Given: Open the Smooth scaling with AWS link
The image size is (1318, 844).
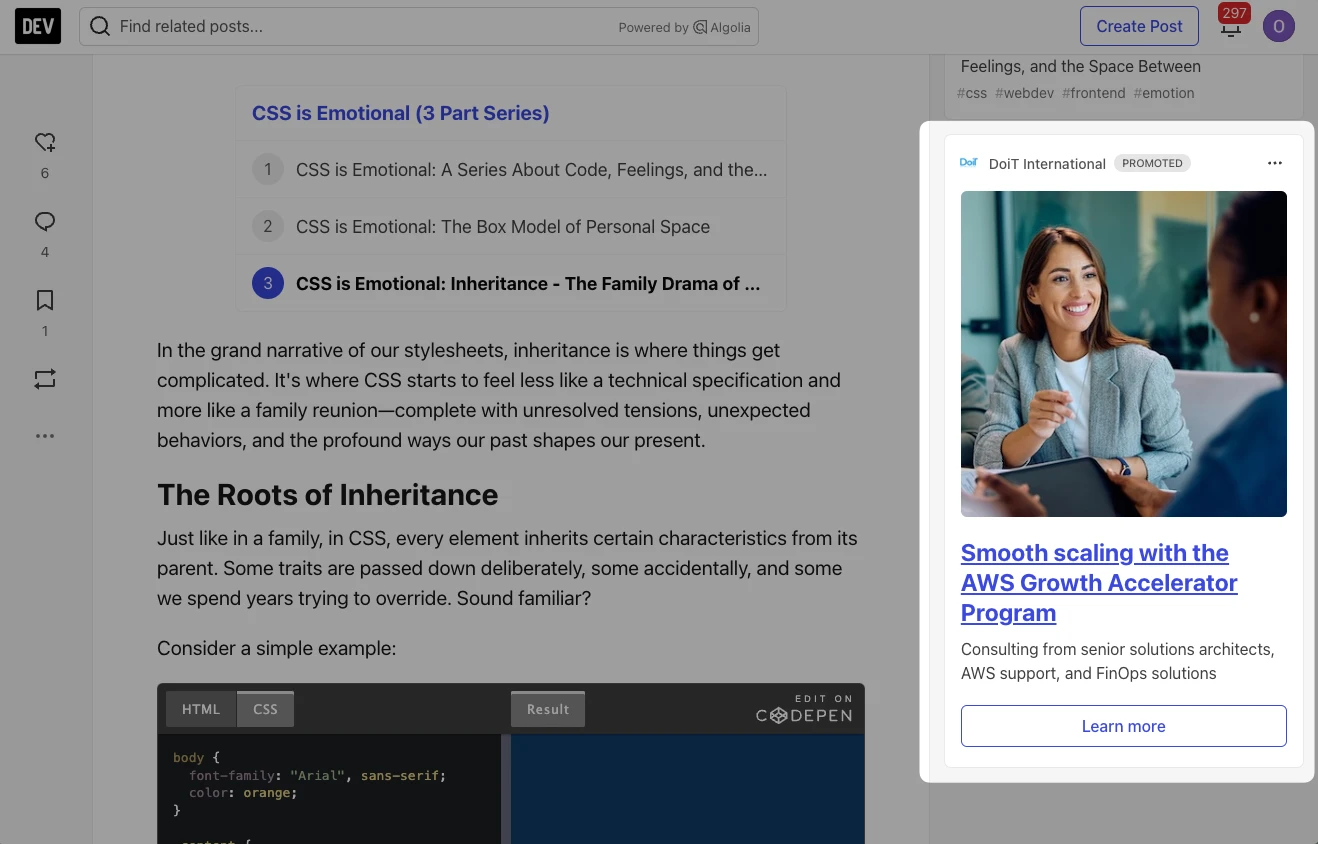Looking at the screenshot, I should (1099, 582).
